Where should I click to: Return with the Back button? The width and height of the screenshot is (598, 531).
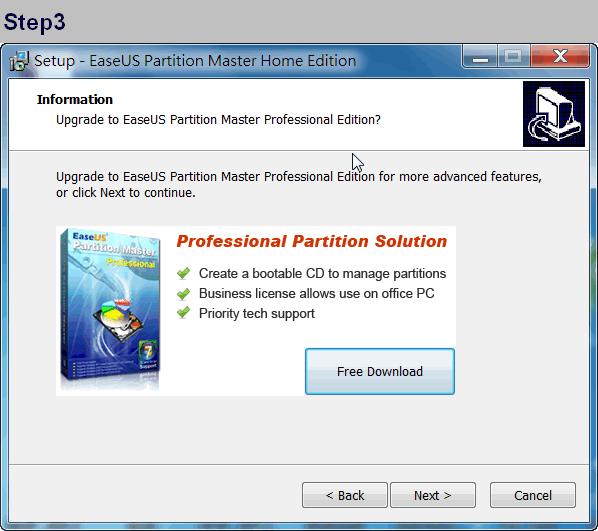(345, 495)
